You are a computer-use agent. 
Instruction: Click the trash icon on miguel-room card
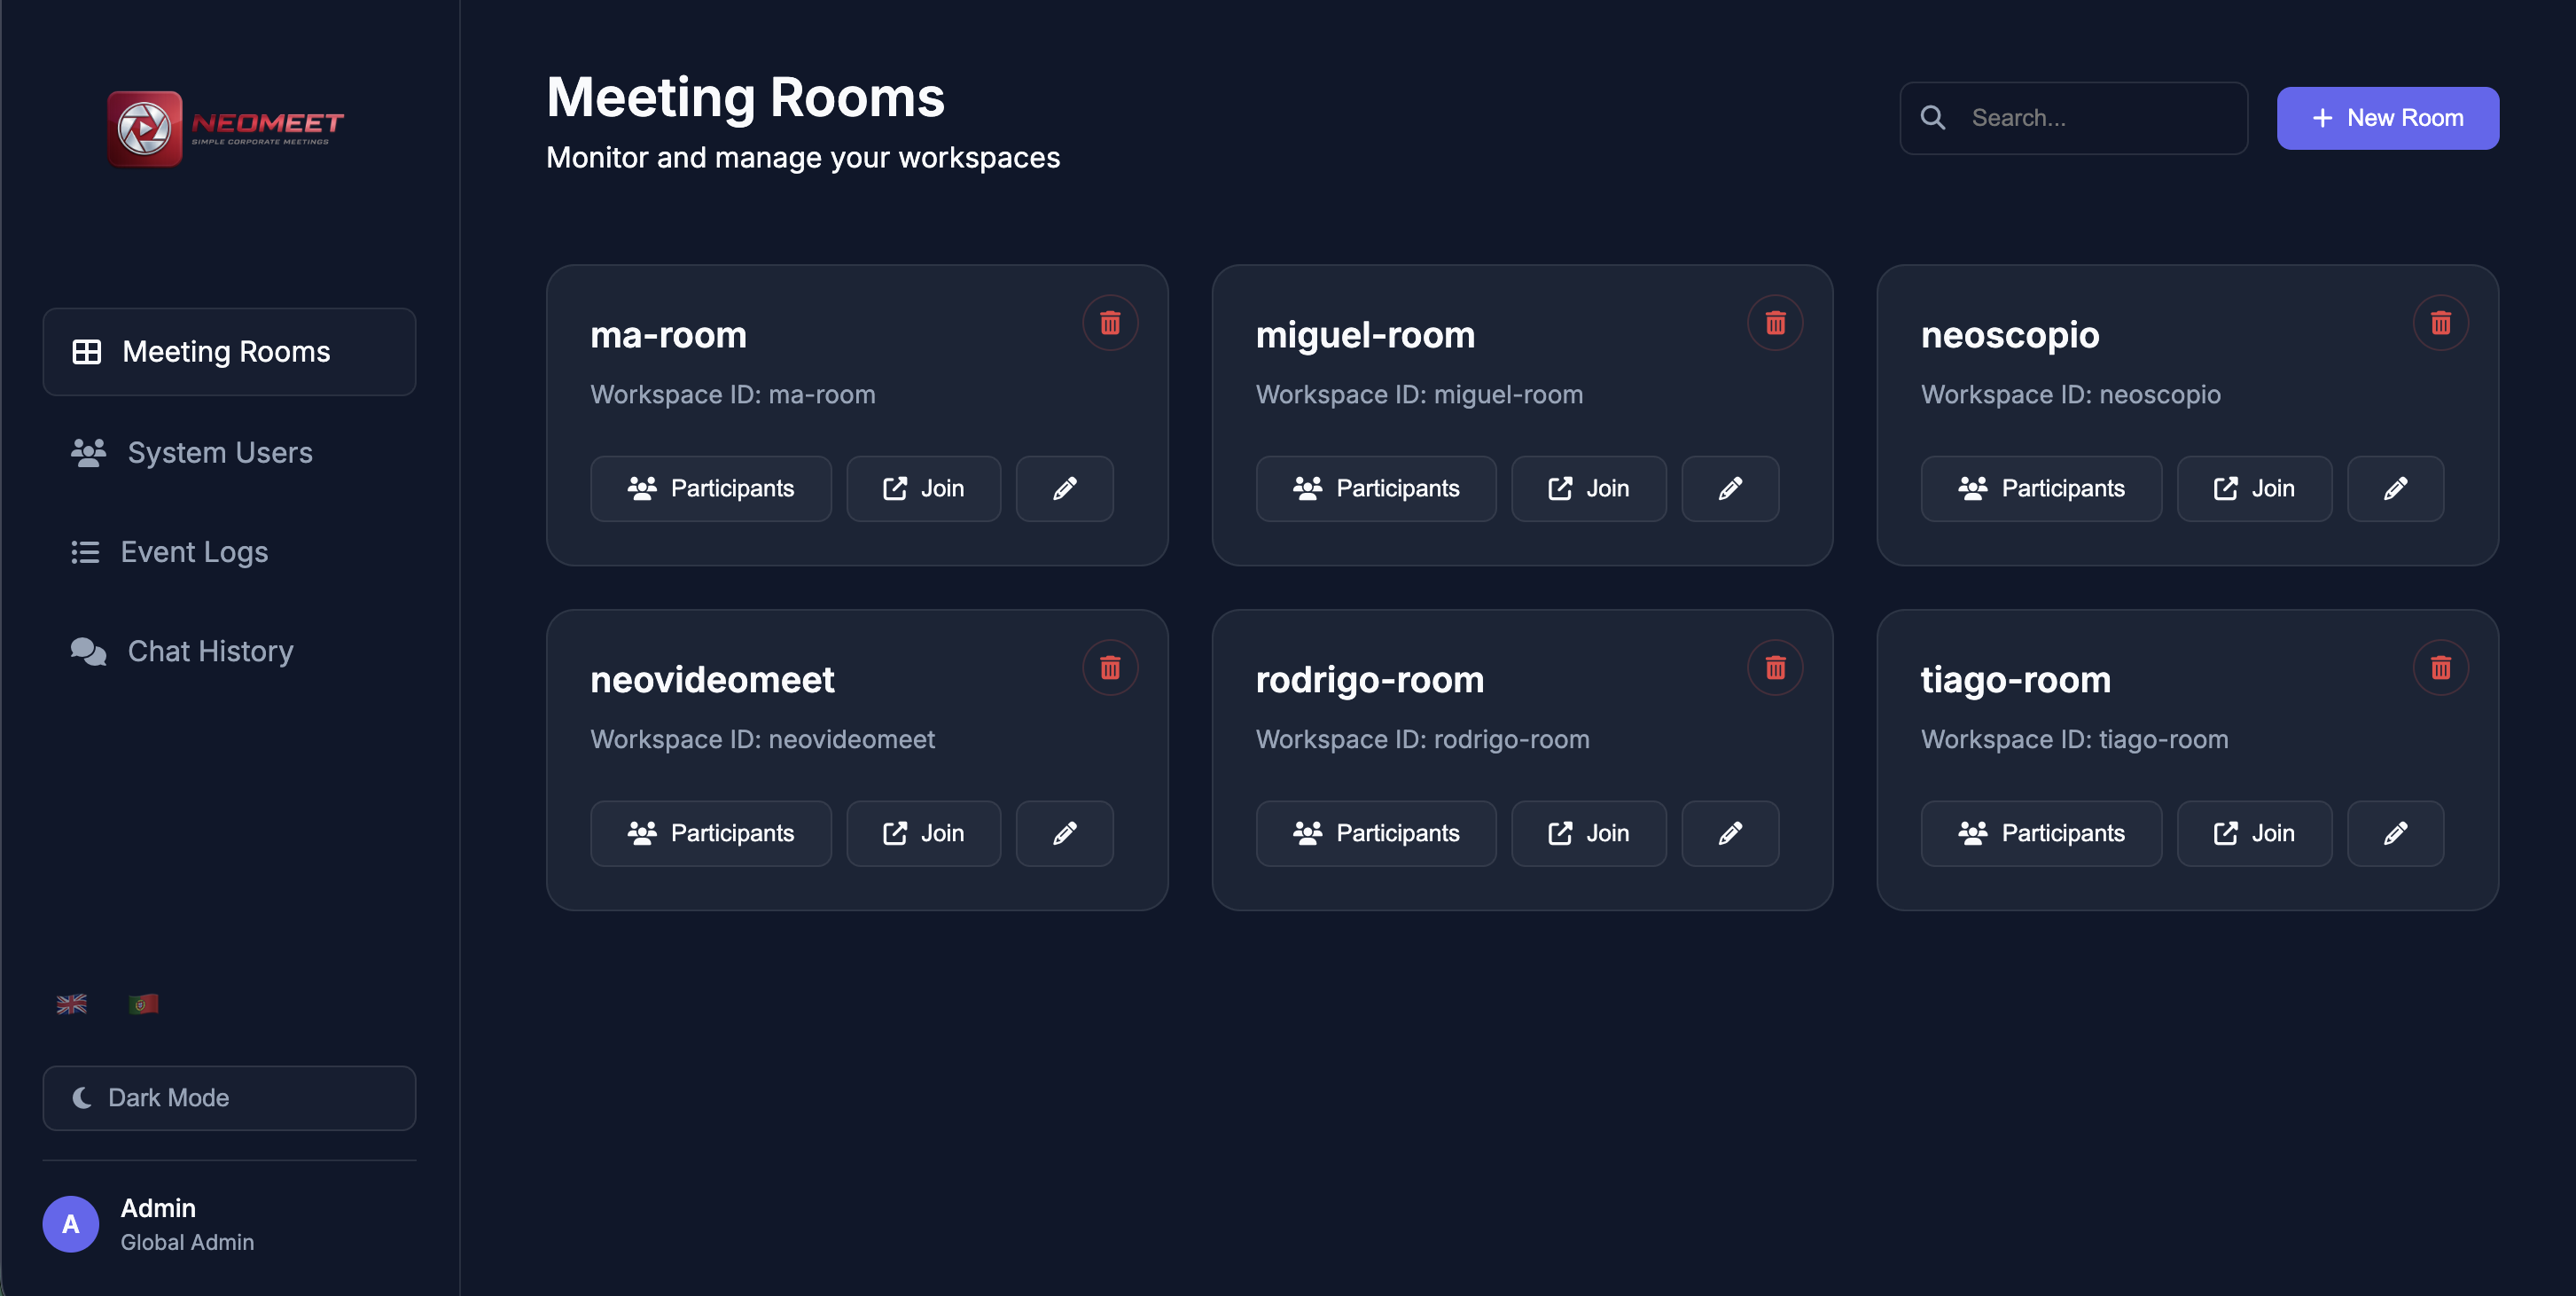coord(1775,323)
